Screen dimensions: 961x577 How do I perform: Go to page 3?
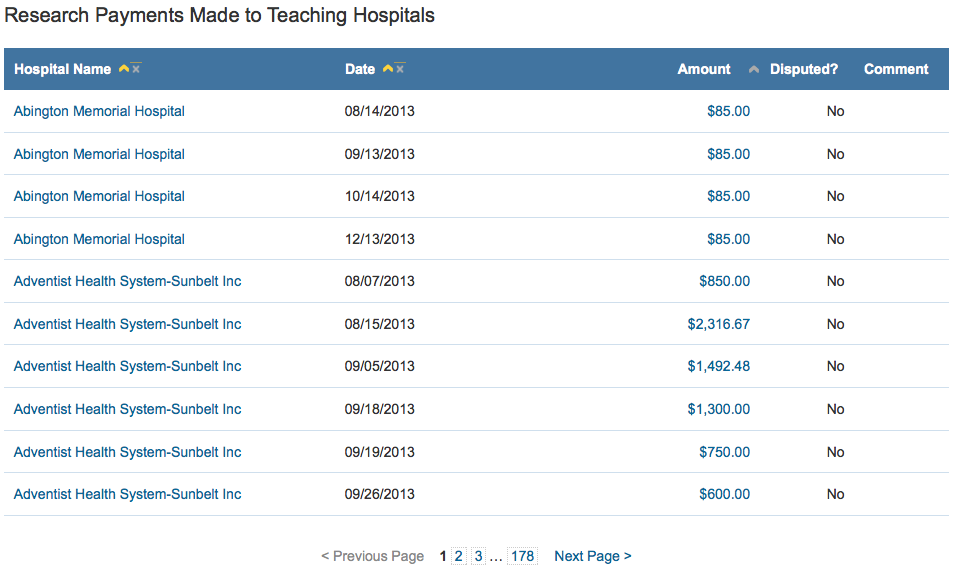478,556
